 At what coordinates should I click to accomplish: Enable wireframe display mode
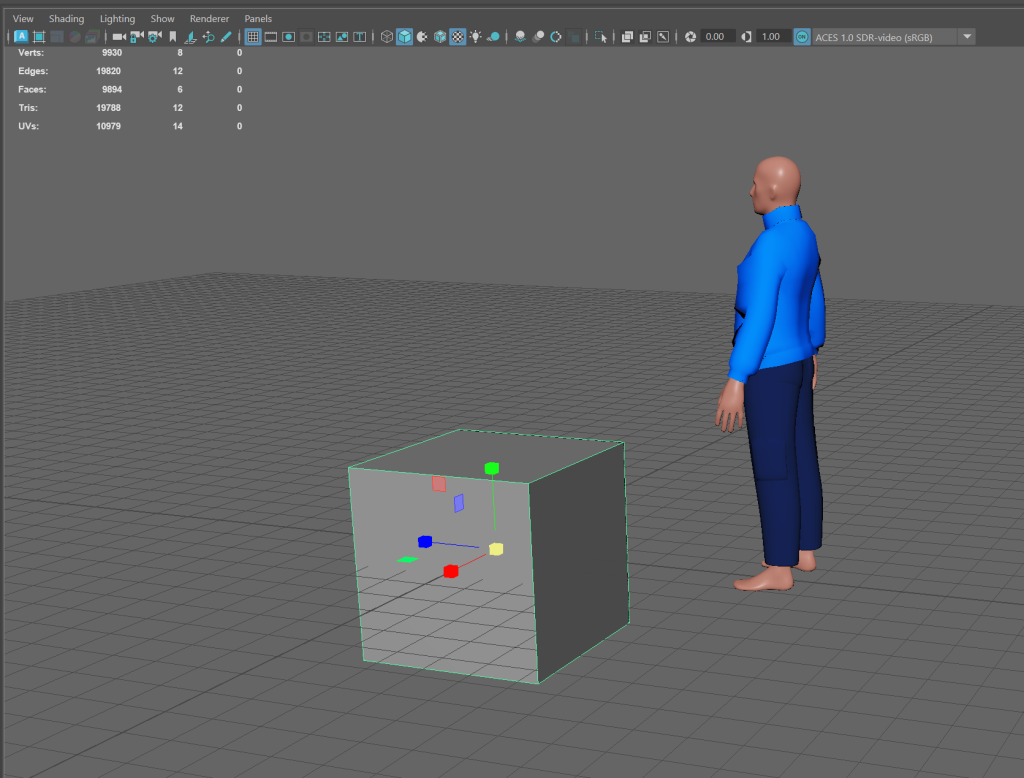[x=387, y=37]
